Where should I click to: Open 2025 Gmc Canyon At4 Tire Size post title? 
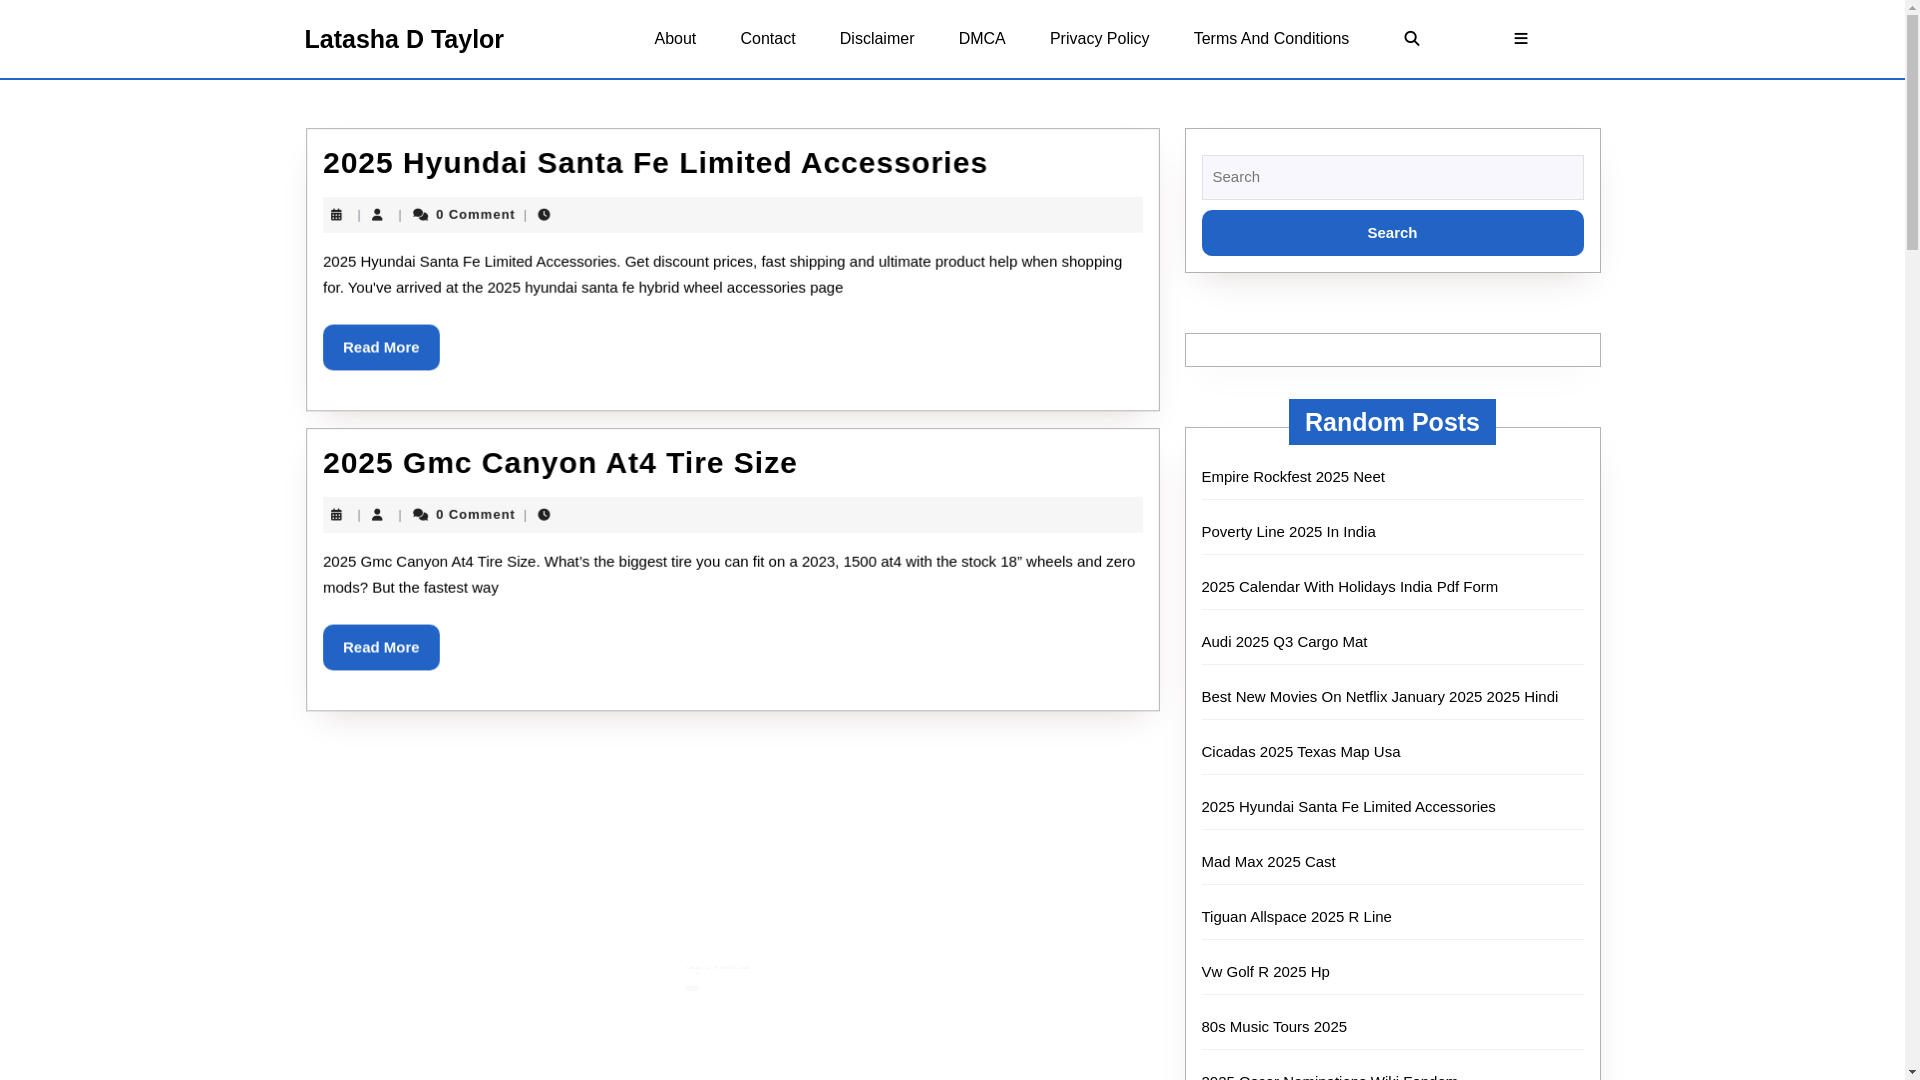560,463
